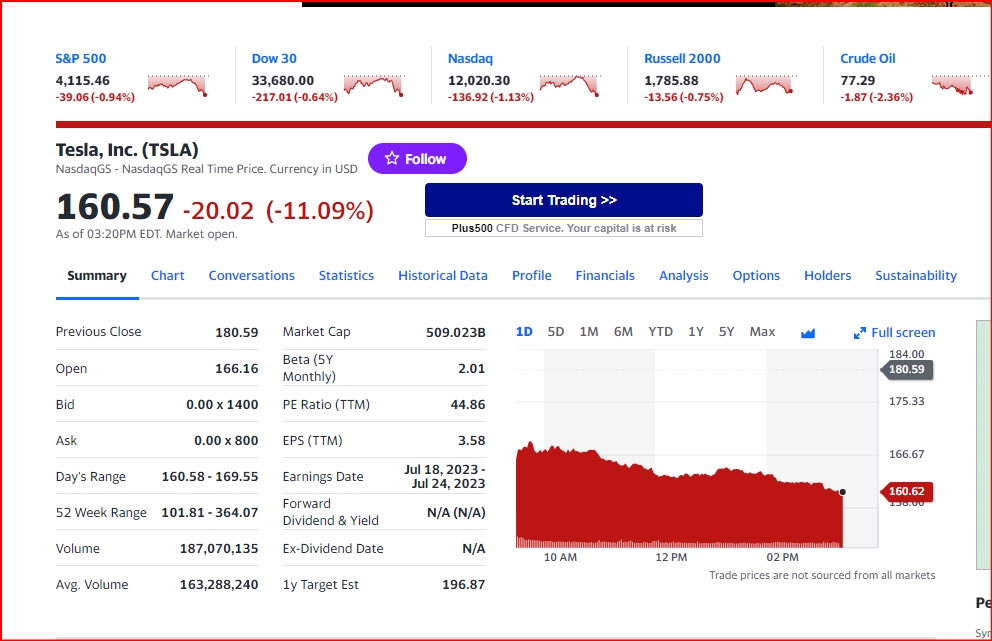
Task: Select the 1D chart range
Action: coord(524,332)
